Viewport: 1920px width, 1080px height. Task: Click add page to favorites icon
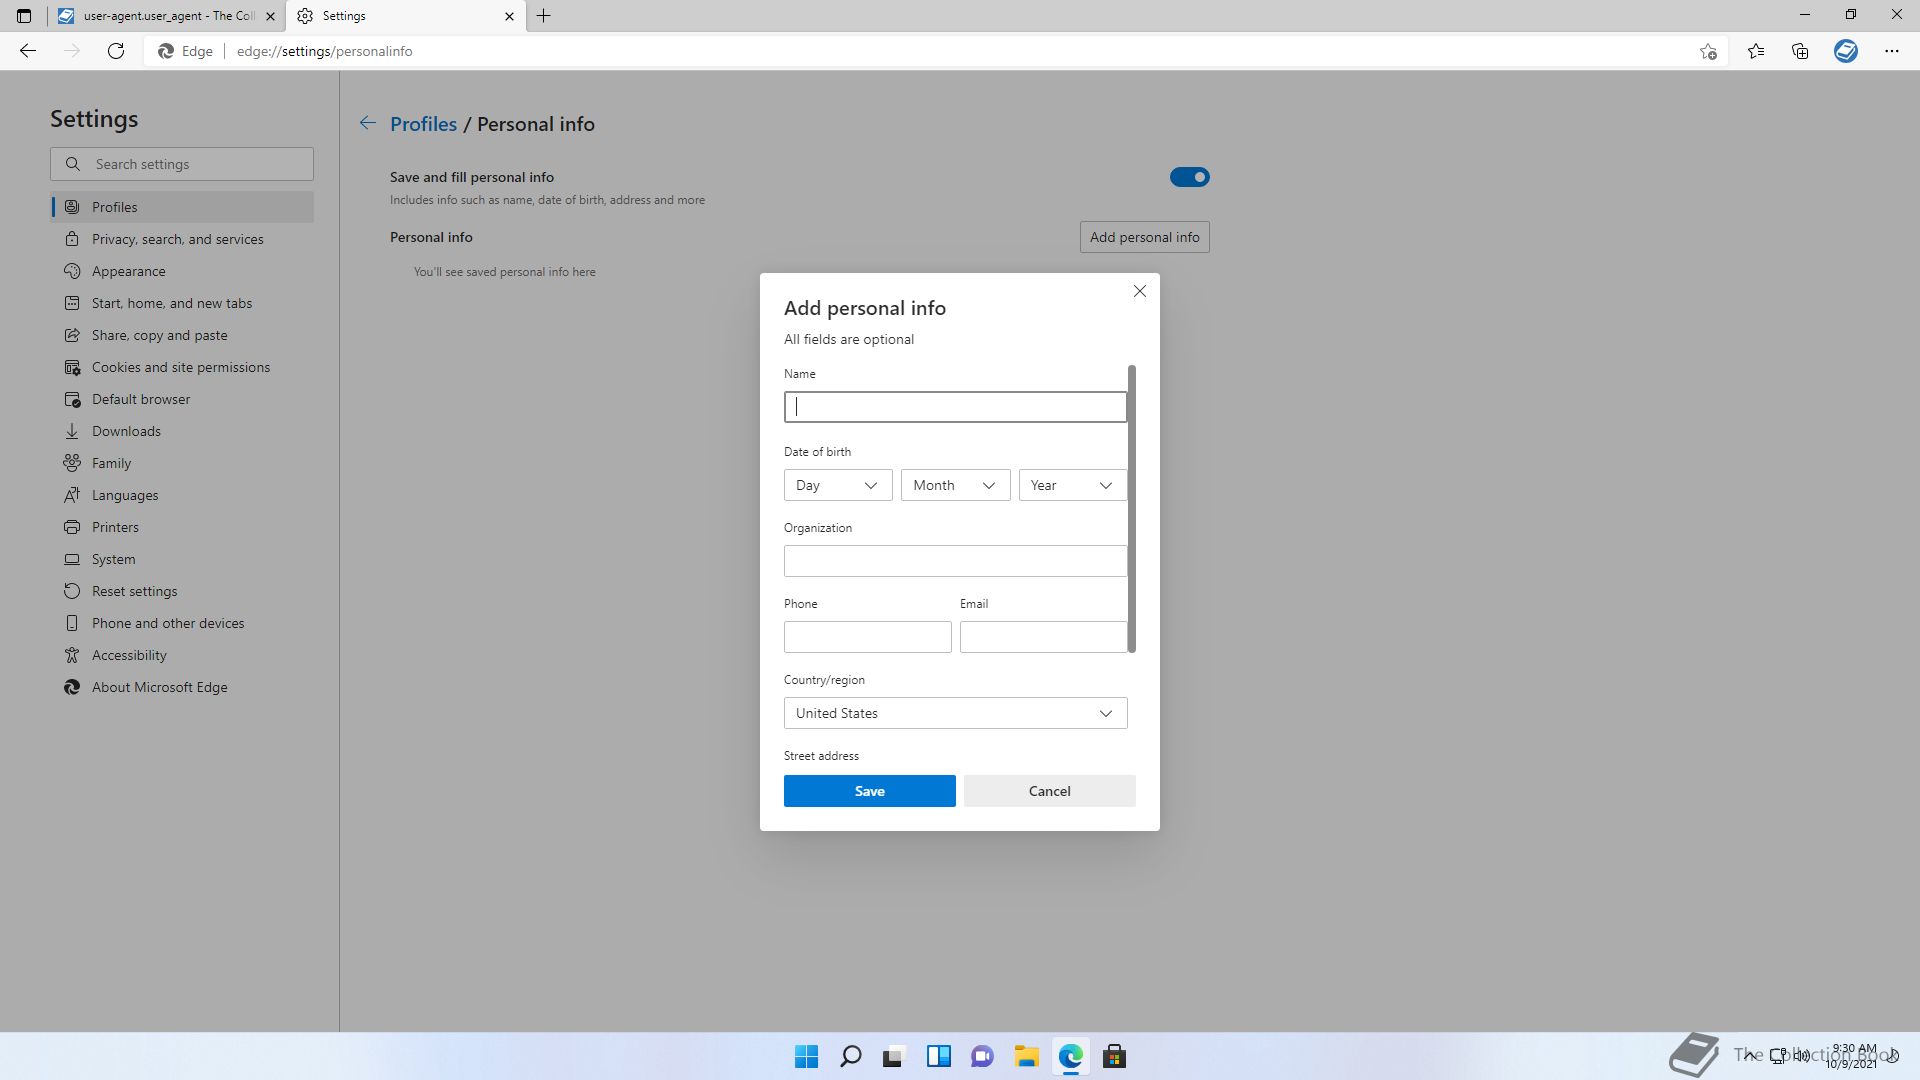coord(1708,51)
